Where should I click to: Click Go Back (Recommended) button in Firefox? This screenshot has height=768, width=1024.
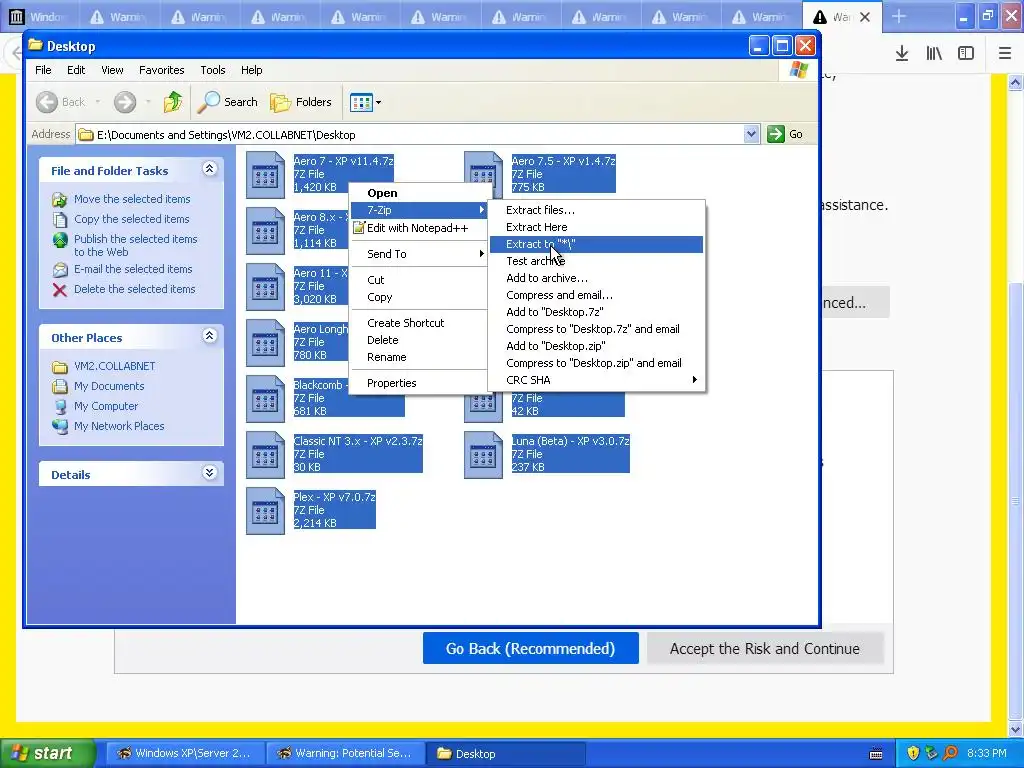point(530,648)
